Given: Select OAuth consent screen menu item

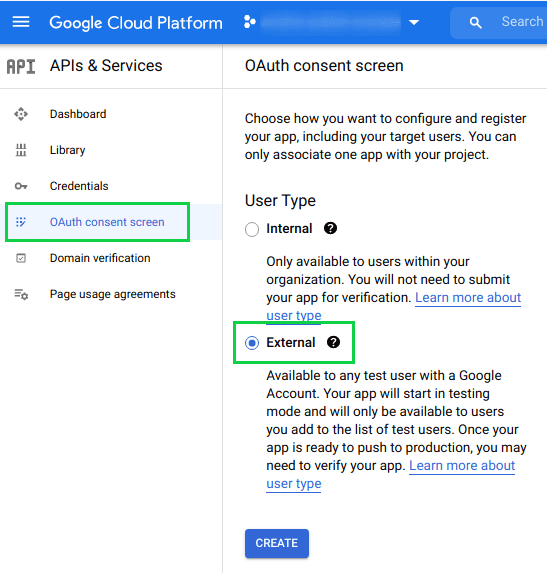Looking at the screenshot, I should [x=107, y=222].
